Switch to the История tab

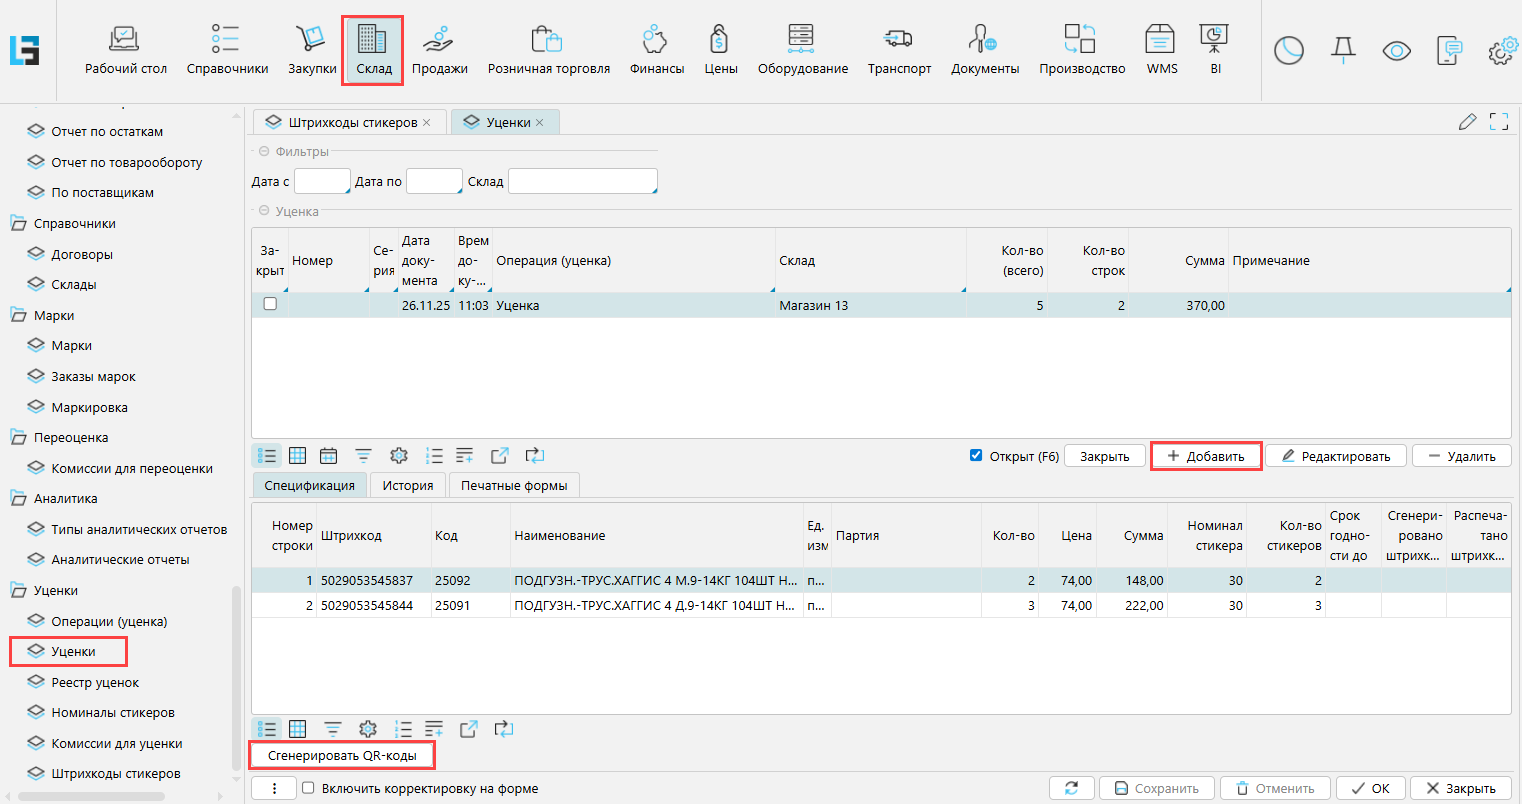coord(407,485)
